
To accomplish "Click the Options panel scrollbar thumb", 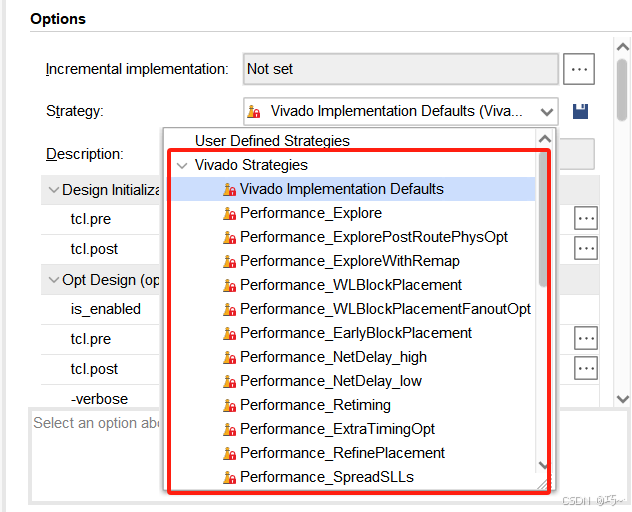I will pos(623,89).
